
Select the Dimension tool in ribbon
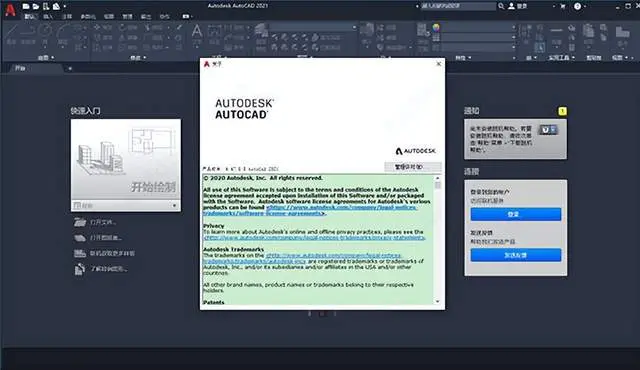pos(214,33)
